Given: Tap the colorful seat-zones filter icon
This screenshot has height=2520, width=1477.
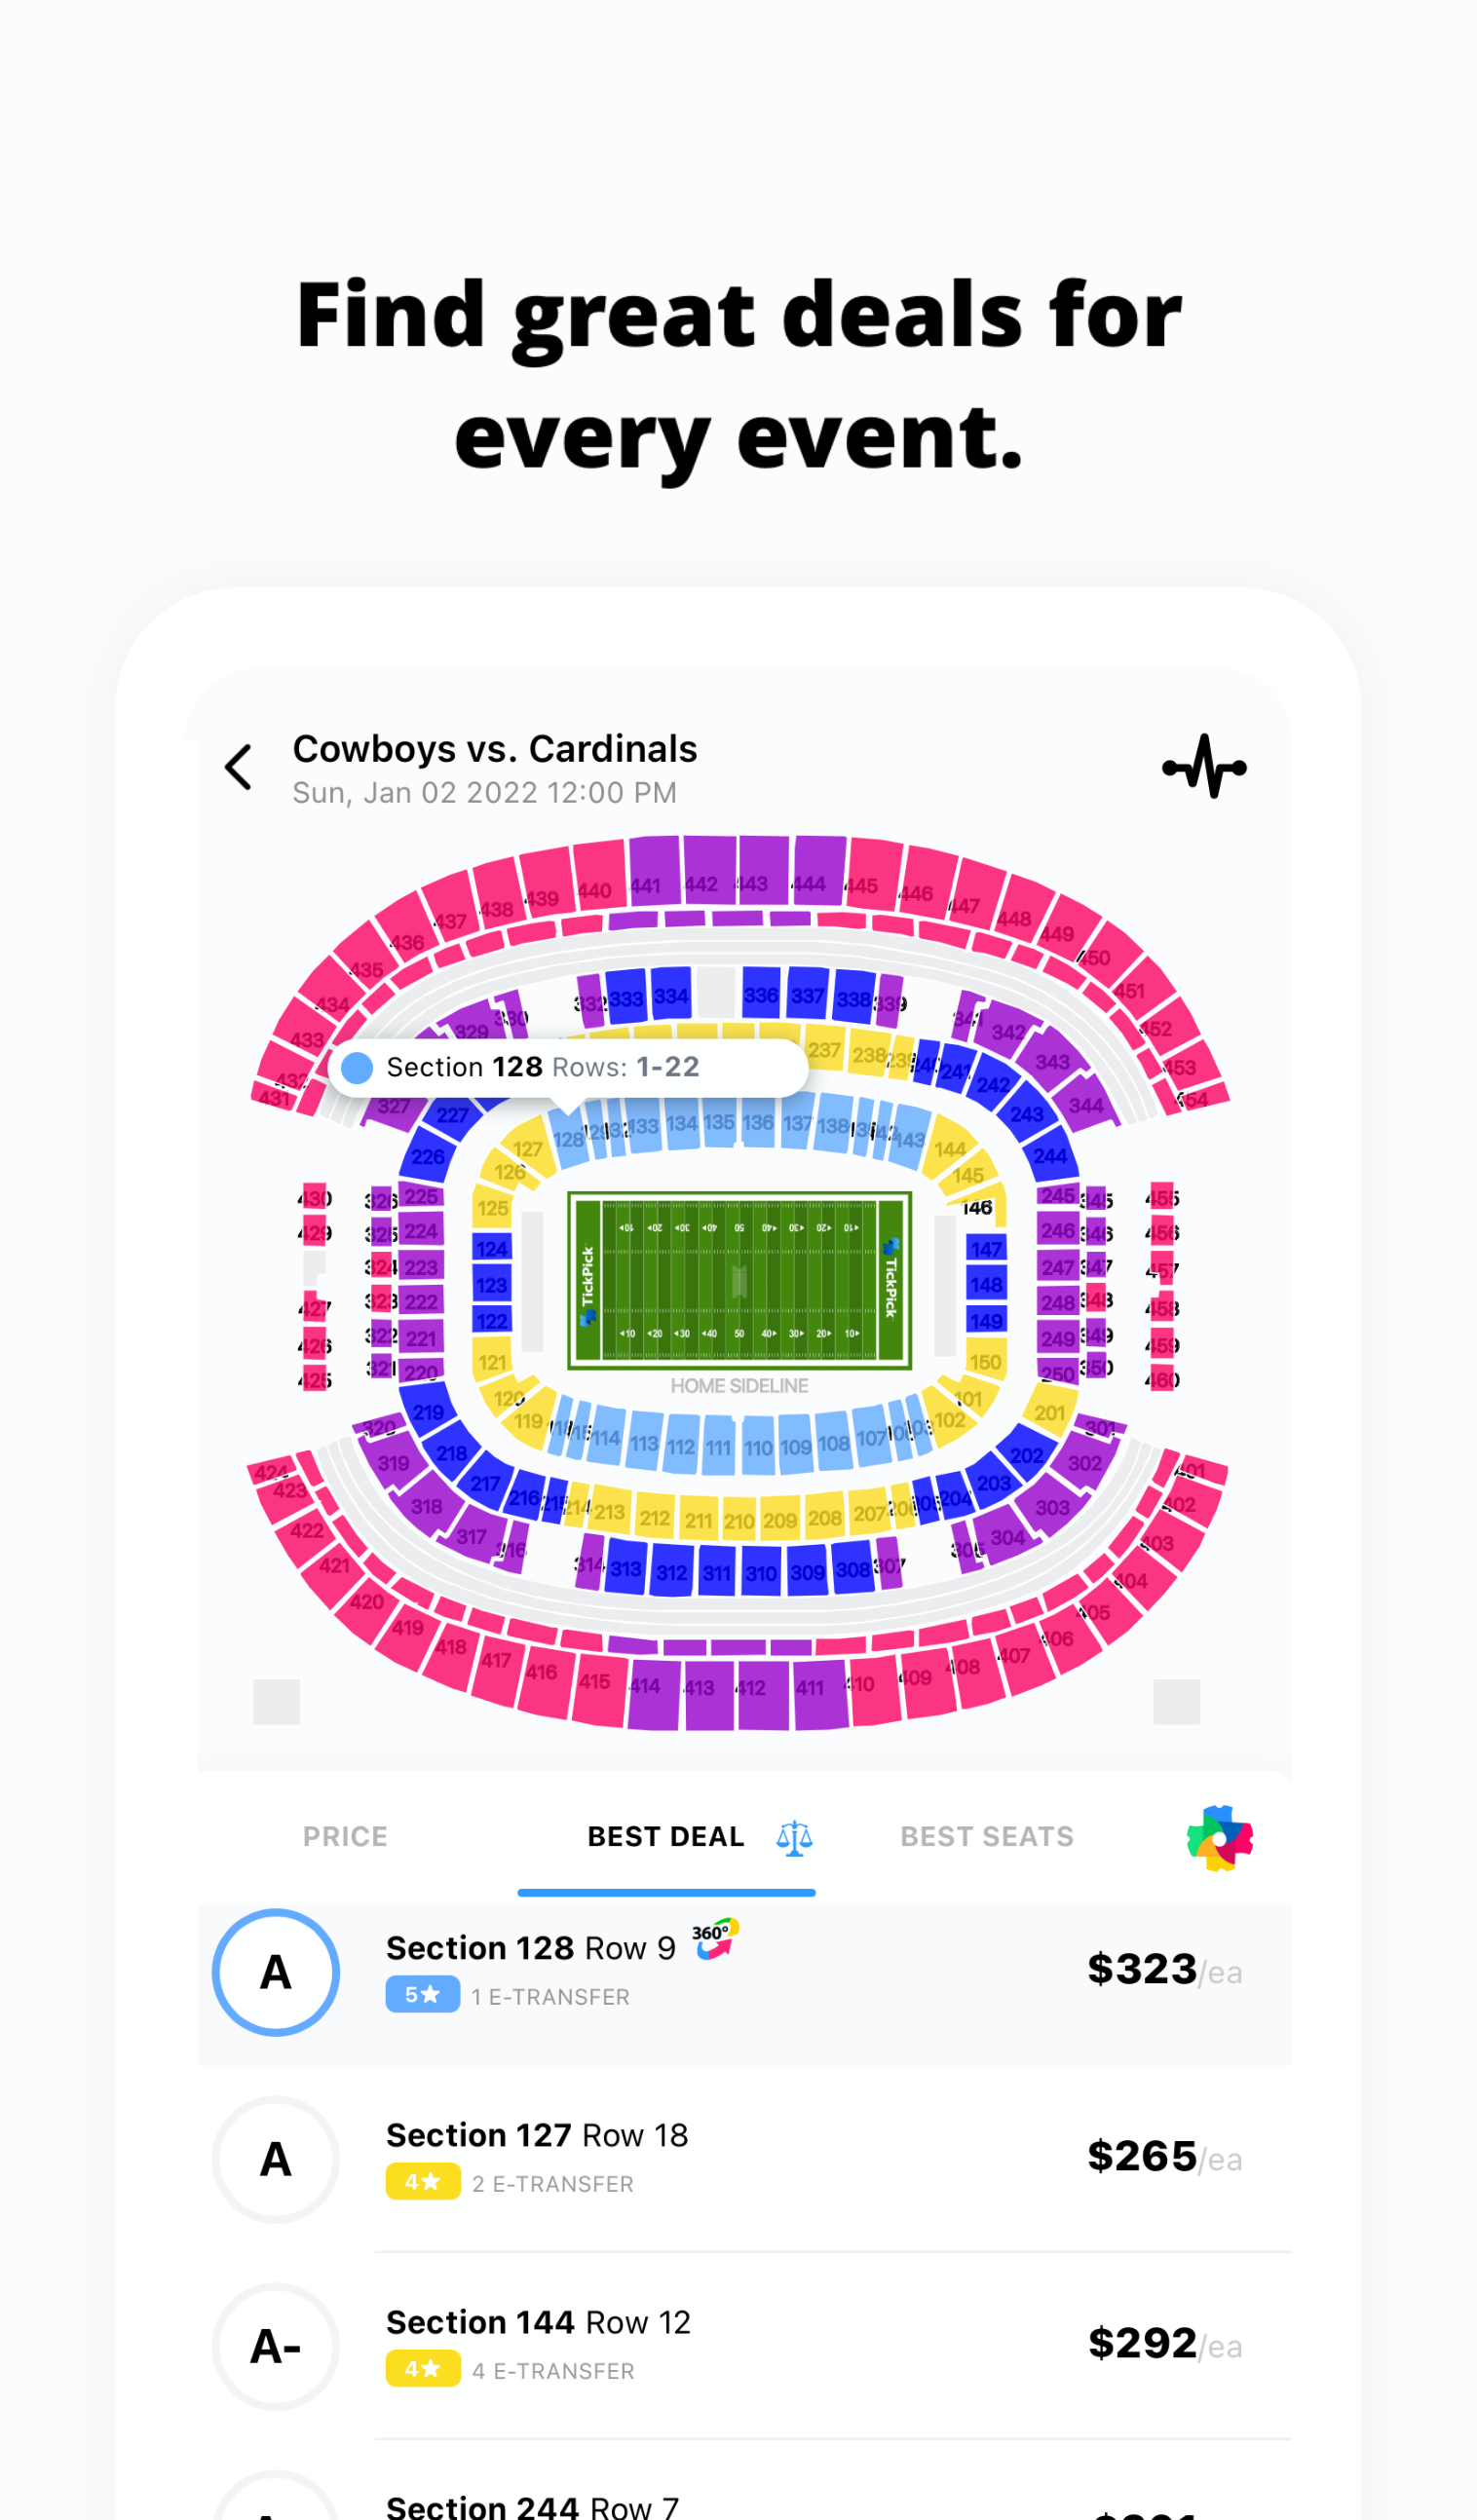Looking at the screenshot, I should pyautogui.click(x=1219, y=1838).
